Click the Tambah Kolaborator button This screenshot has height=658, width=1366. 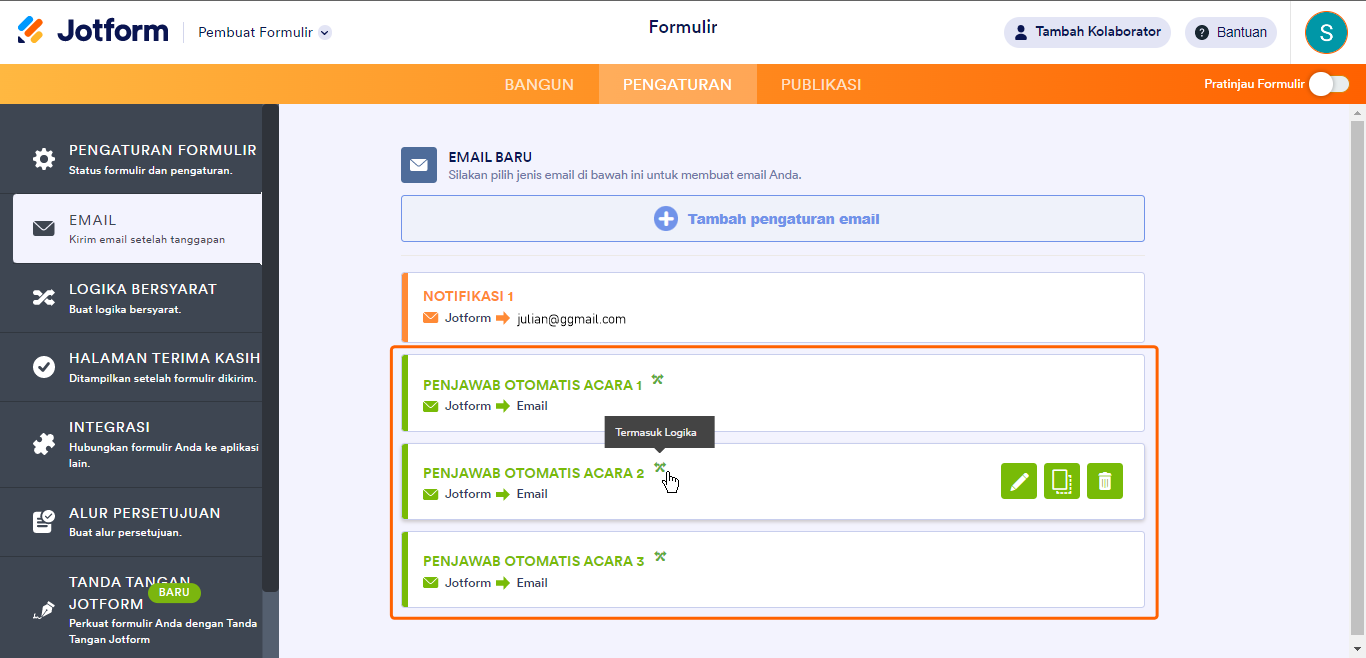tap(1087, 32)
